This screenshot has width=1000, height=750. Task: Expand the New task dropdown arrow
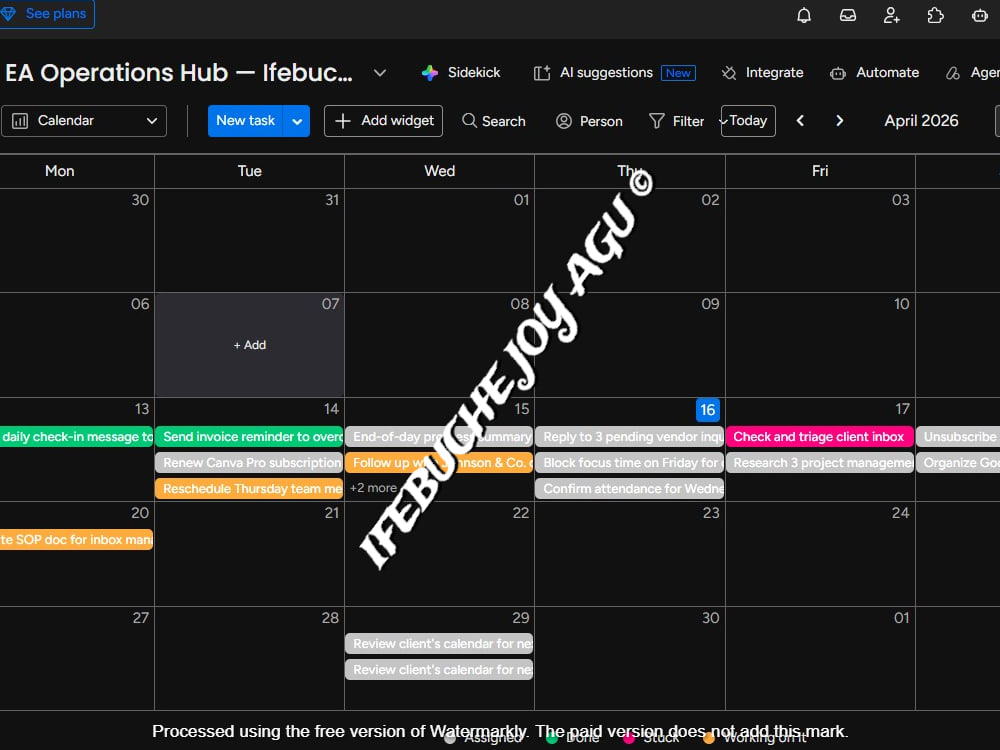point(297,121)
